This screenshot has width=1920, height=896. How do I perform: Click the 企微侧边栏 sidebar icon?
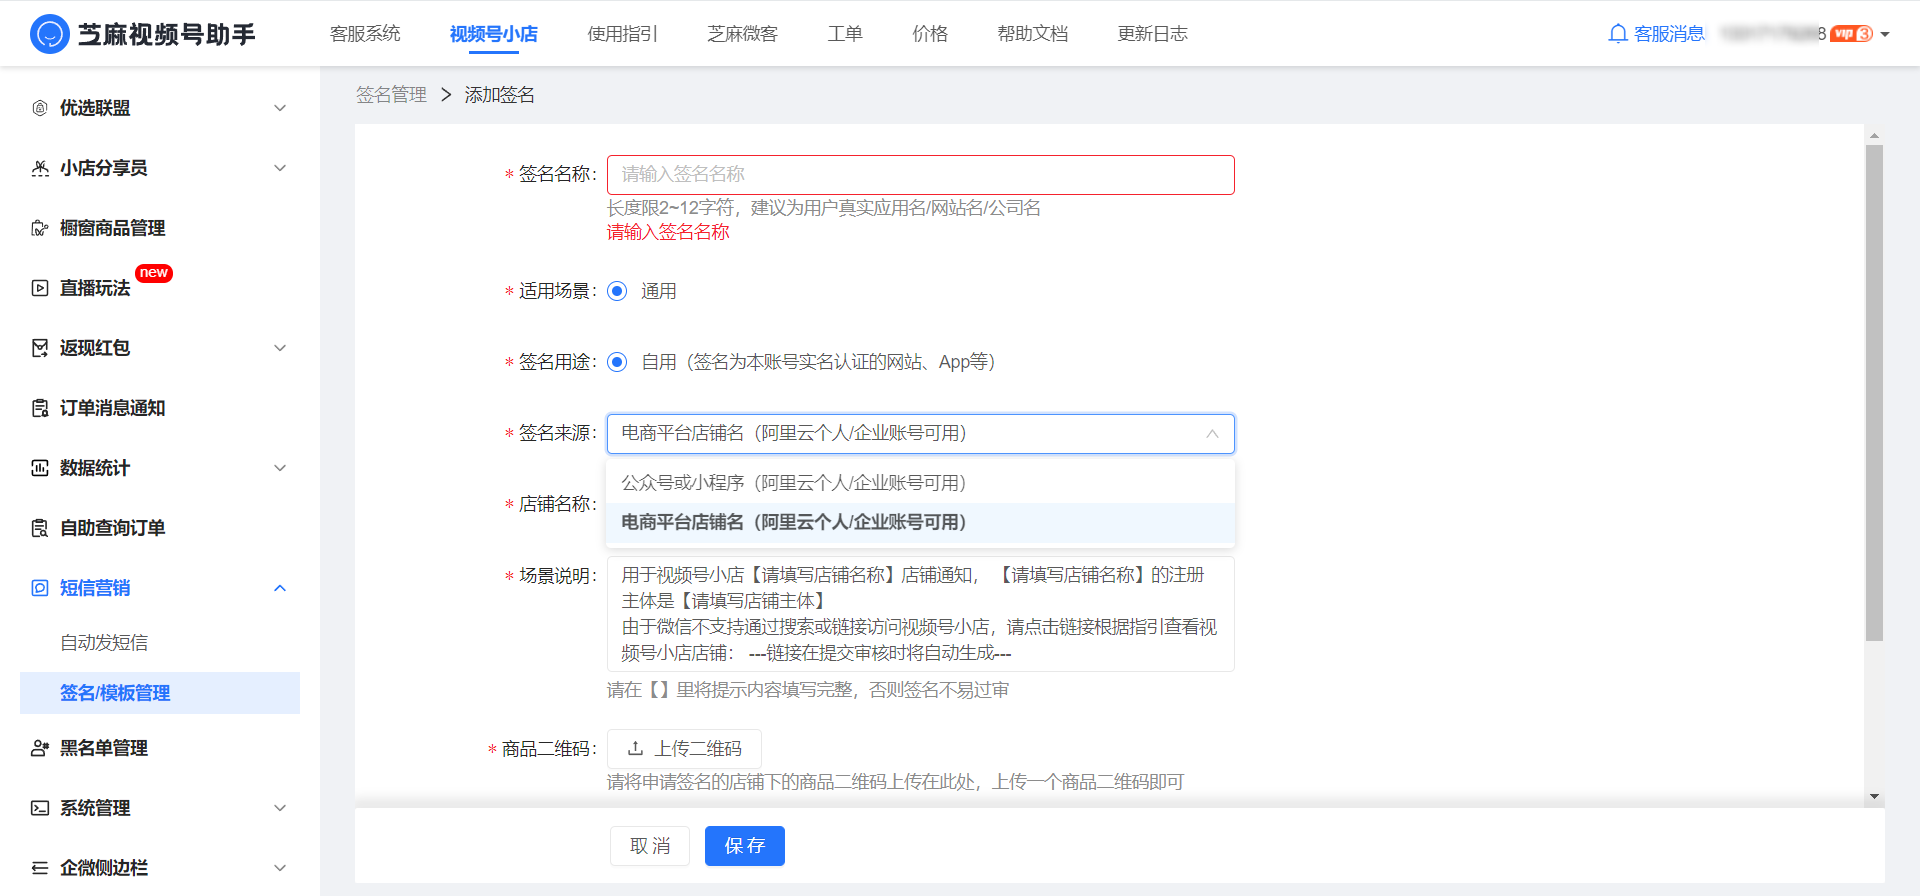coord(40,868)
